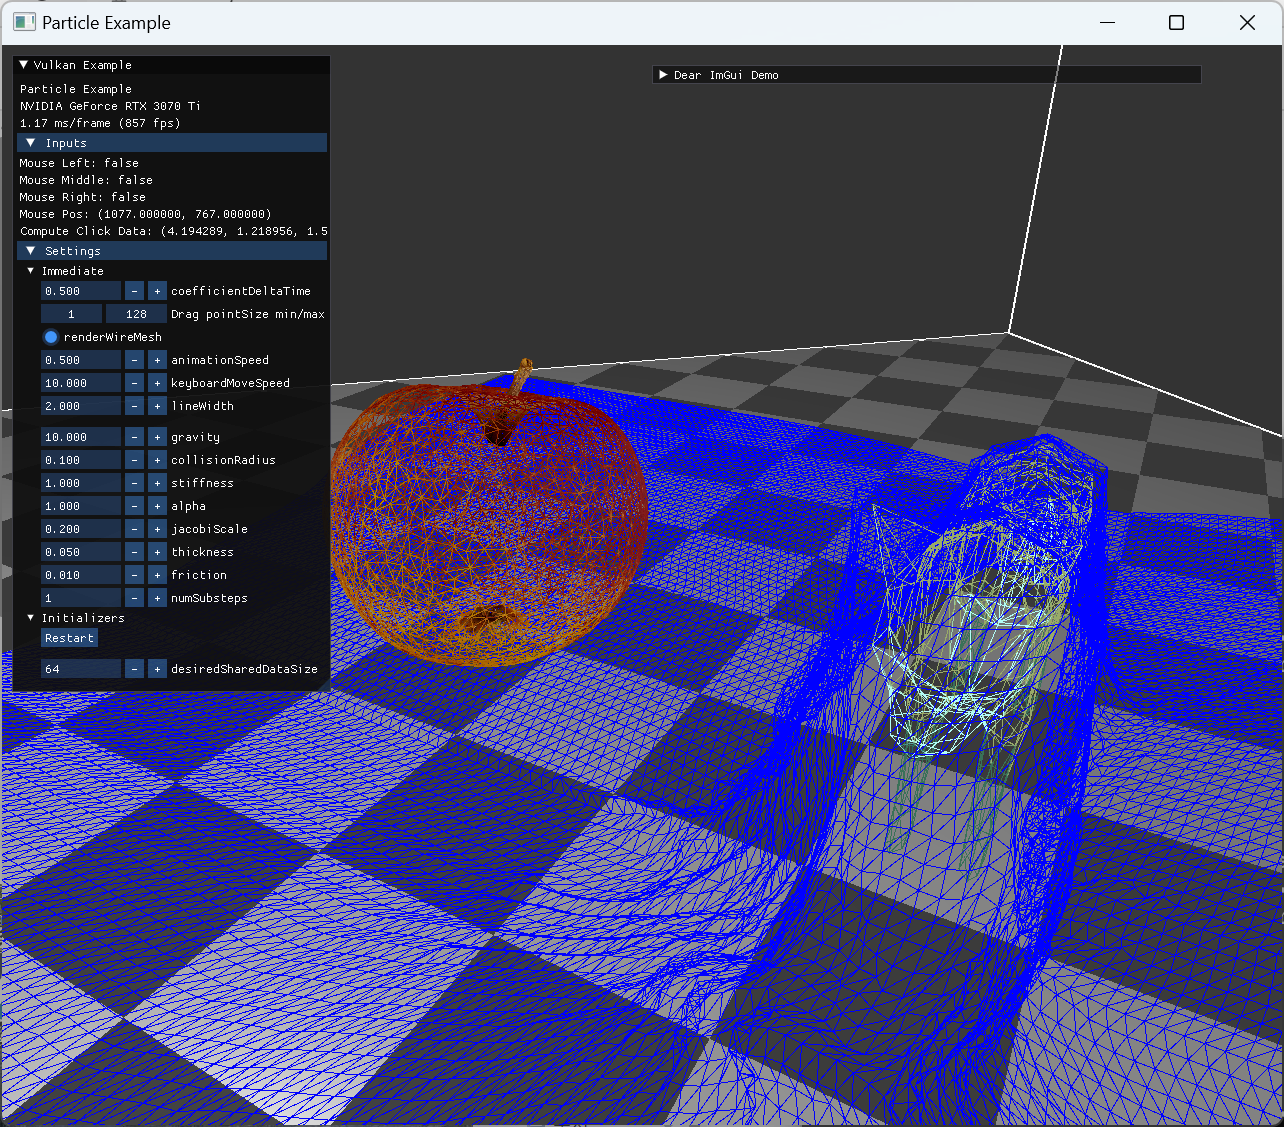1284x1127 pixels.
Task: Focus the alpha value field
Action: [81, 506]
